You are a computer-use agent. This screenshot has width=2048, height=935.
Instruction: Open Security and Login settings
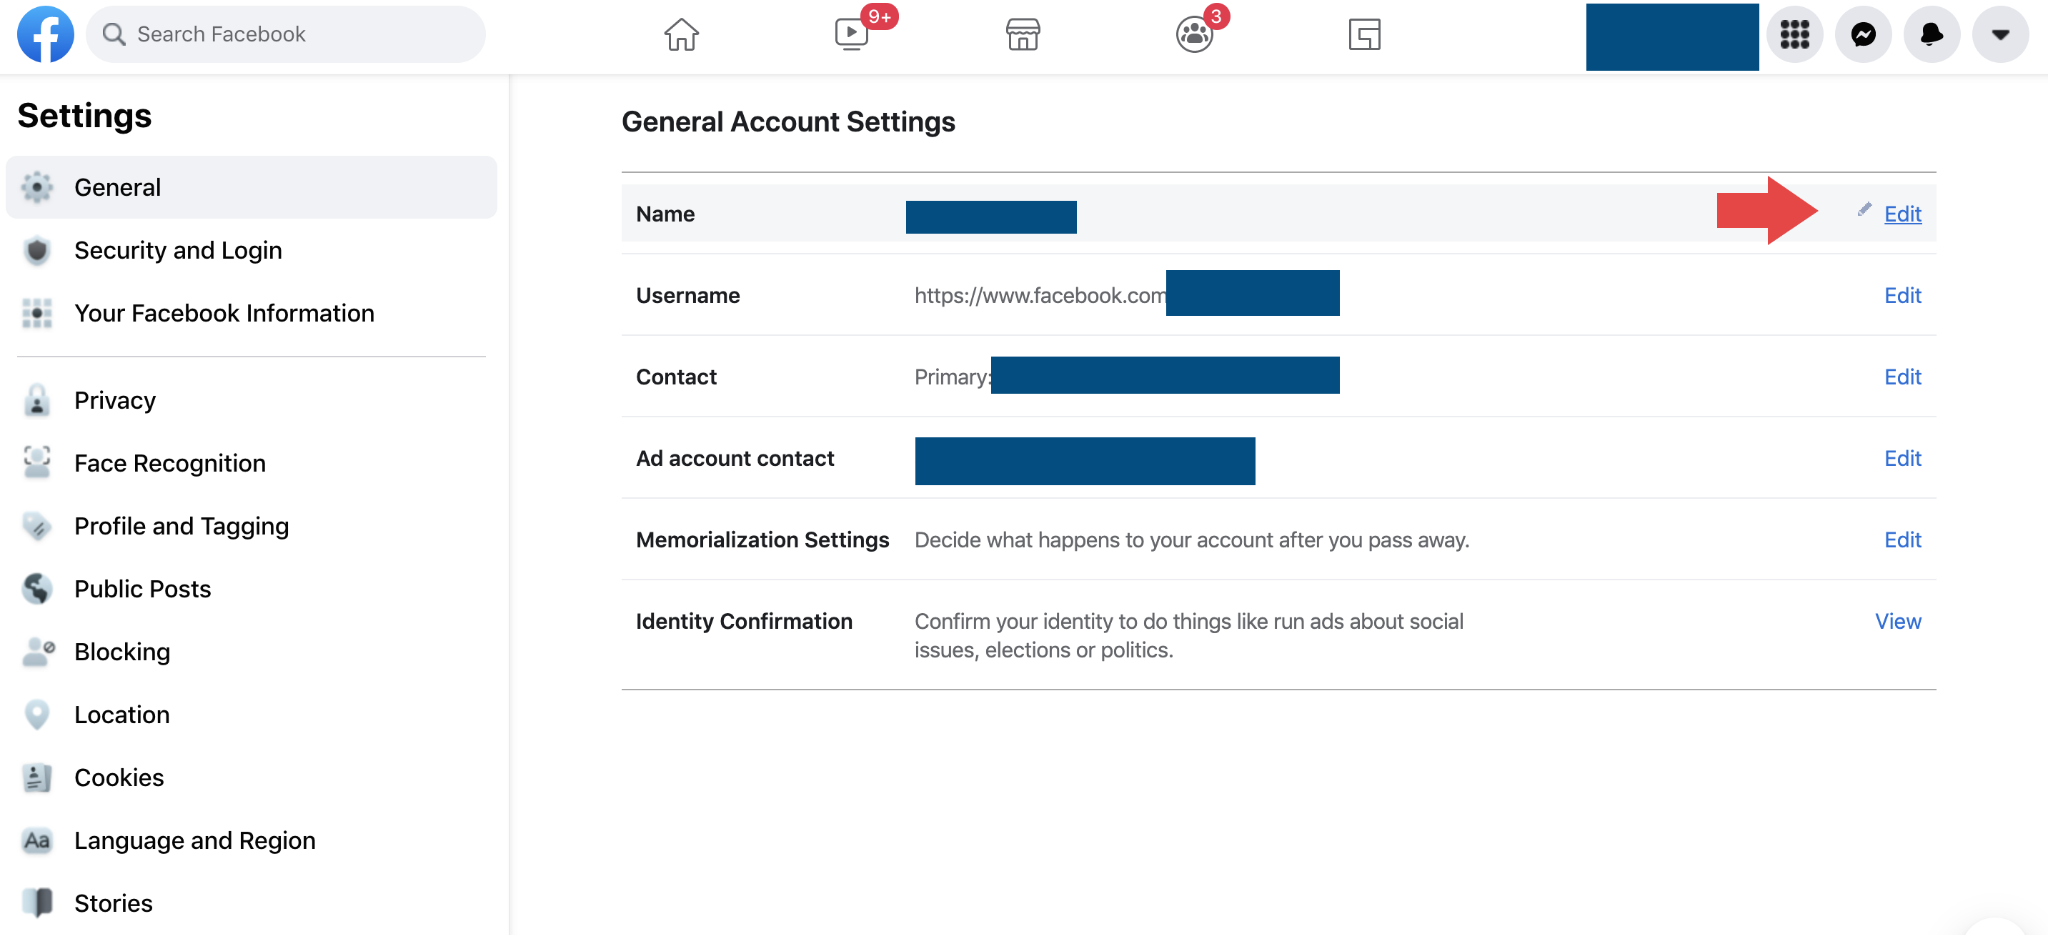pos(251,250)
